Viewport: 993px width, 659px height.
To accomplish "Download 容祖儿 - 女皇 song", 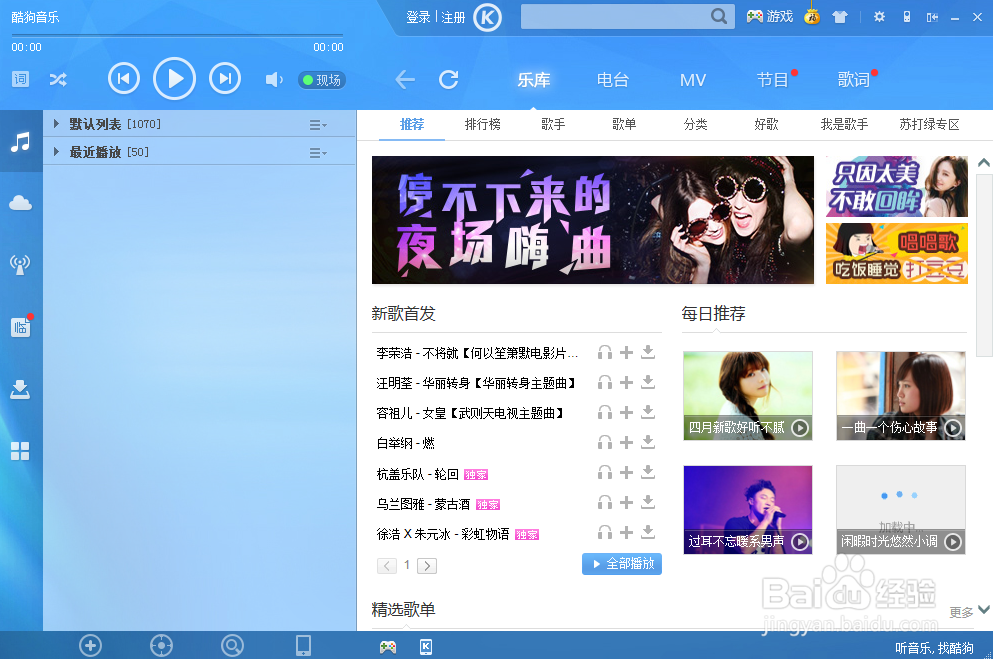I will click(648, 412).
